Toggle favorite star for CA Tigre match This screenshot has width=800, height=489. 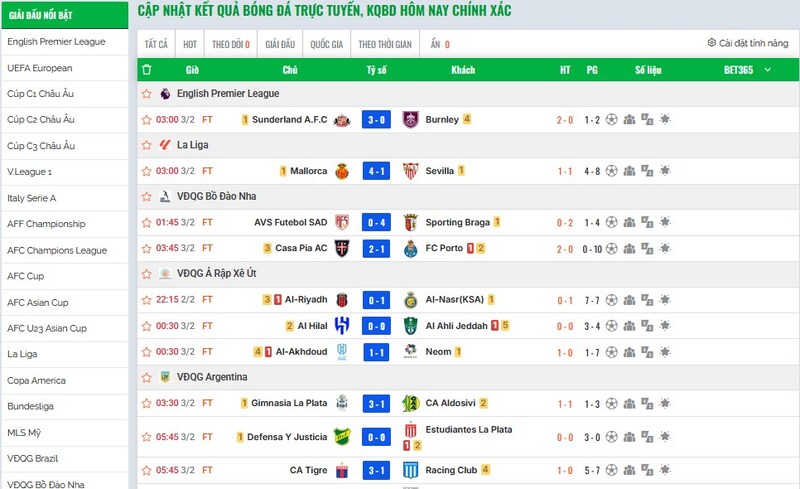point(147,470)
